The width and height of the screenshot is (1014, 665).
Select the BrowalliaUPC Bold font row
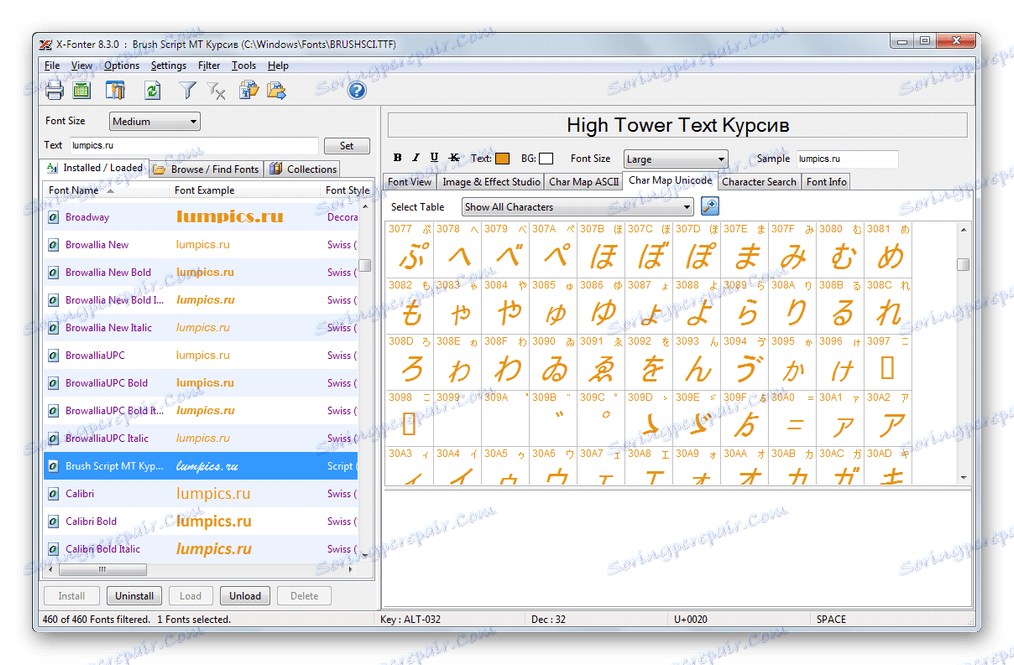[200, 383]
